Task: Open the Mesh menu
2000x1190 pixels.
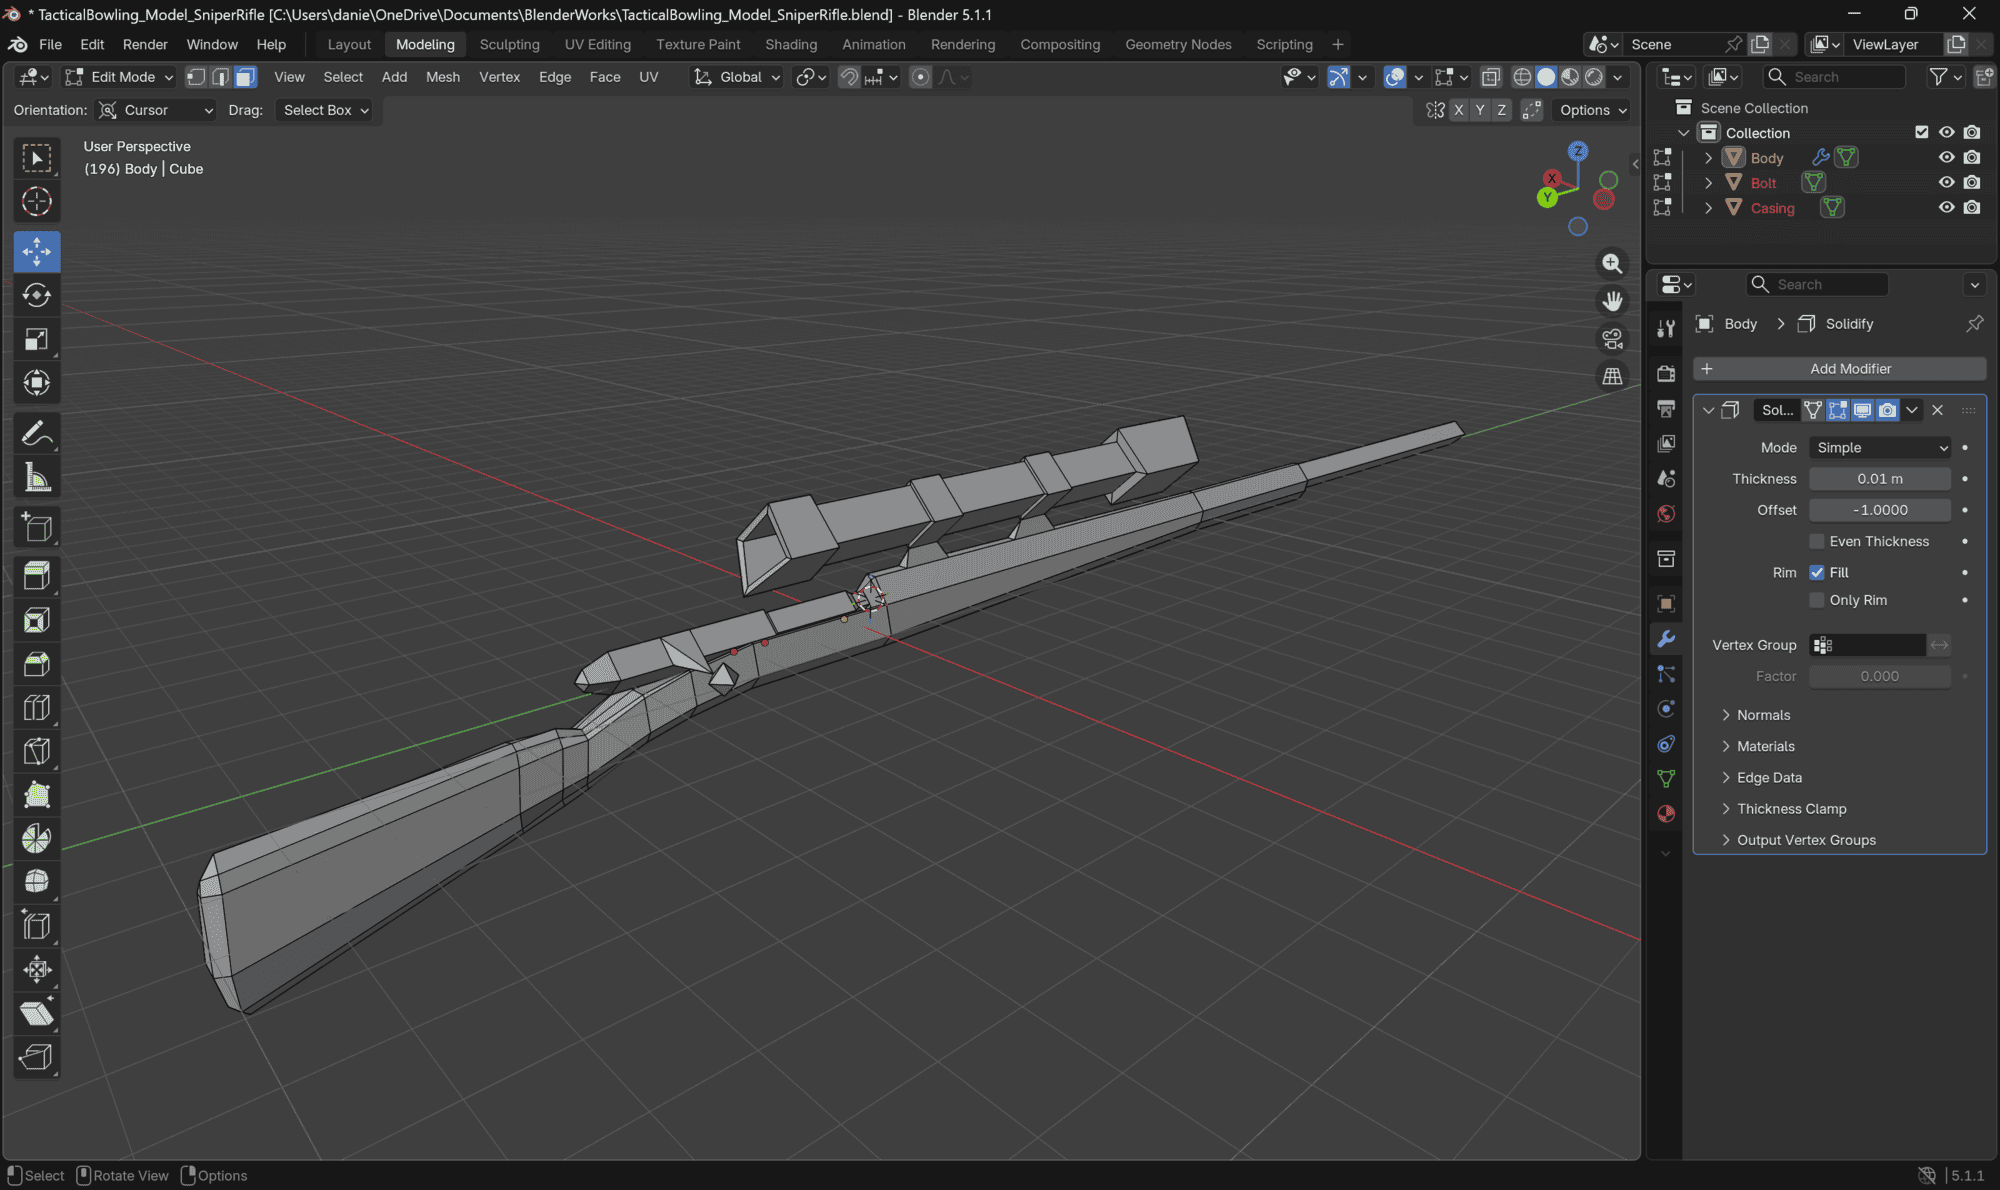Action: [443, 77]
